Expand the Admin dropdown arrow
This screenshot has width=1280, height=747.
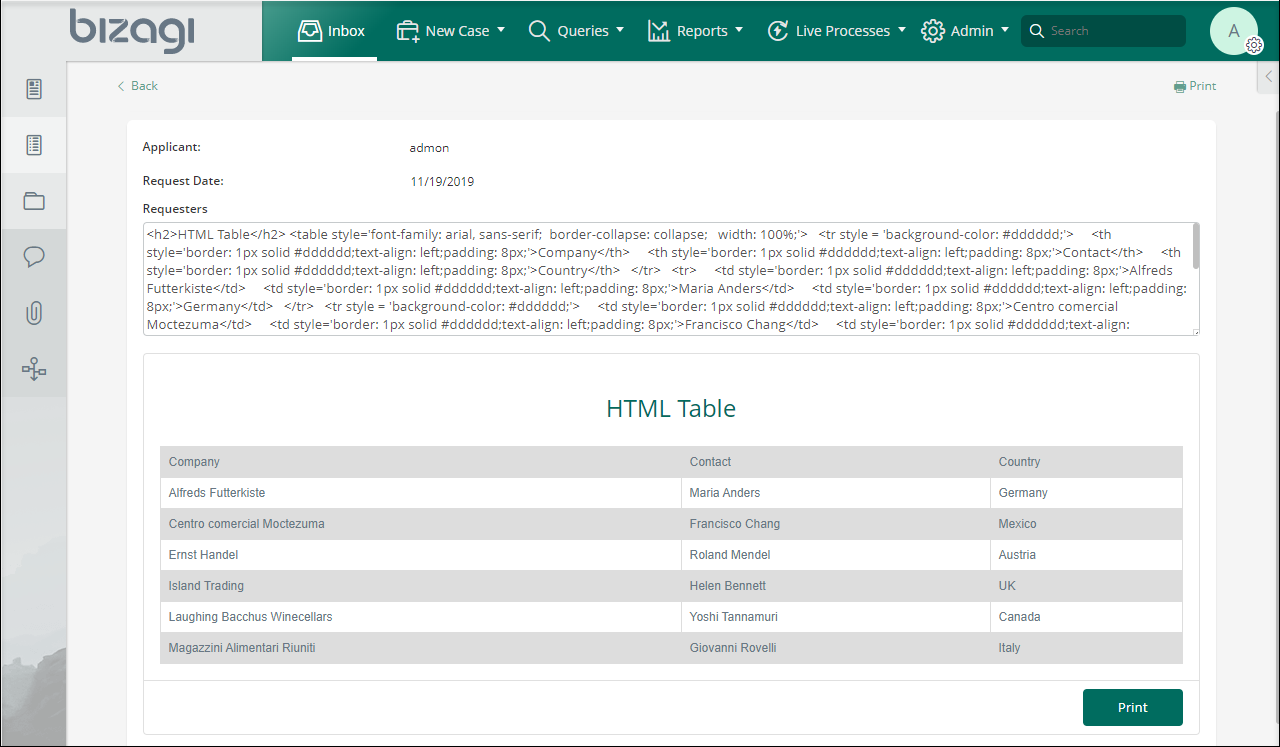pos(1004,30)
